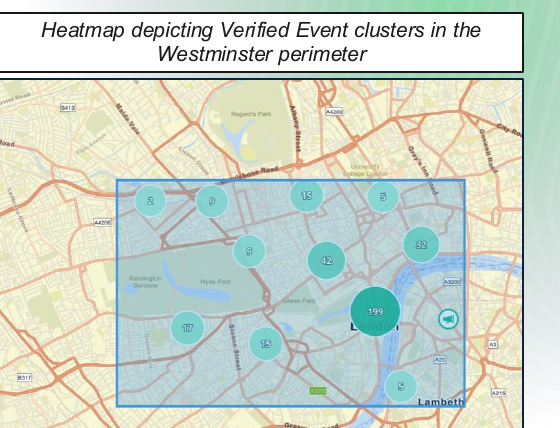
Task: Select the cluster marker labeled 42
Action: 326,260
